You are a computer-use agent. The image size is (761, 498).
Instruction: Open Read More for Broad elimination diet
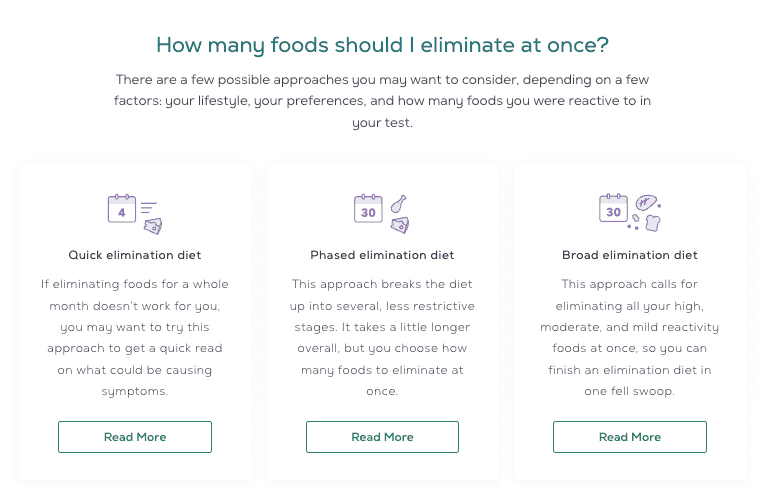click(630, 437)
